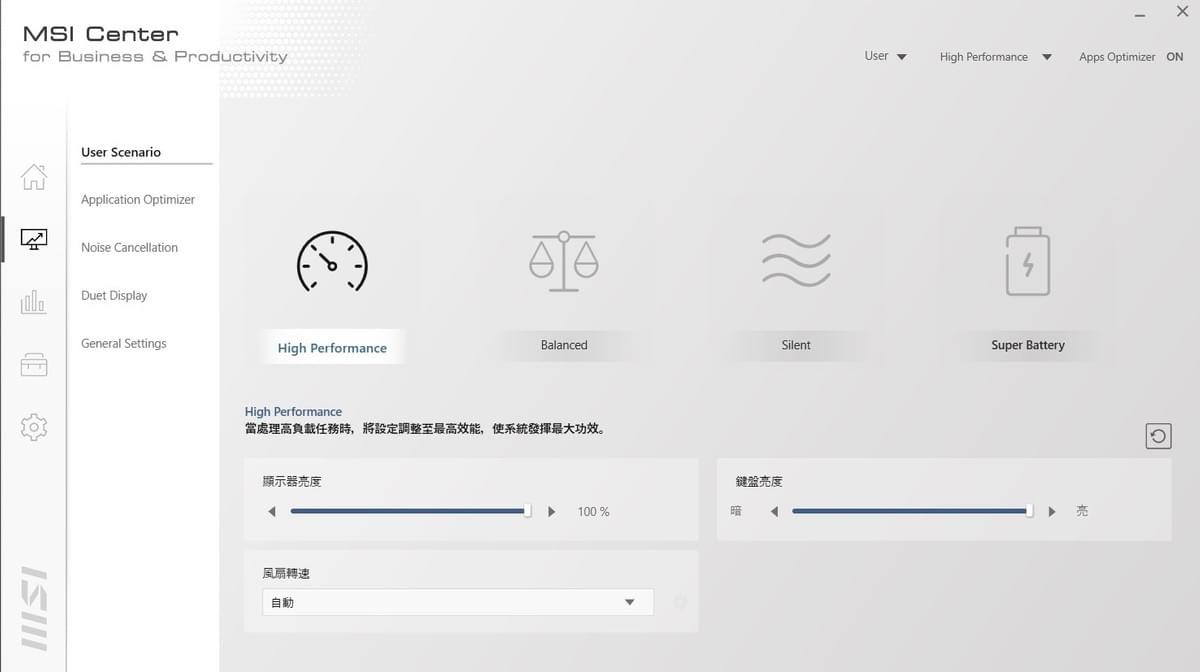1200x672 pixels.
Task: Click the Silent mode label
Action: 796,345
